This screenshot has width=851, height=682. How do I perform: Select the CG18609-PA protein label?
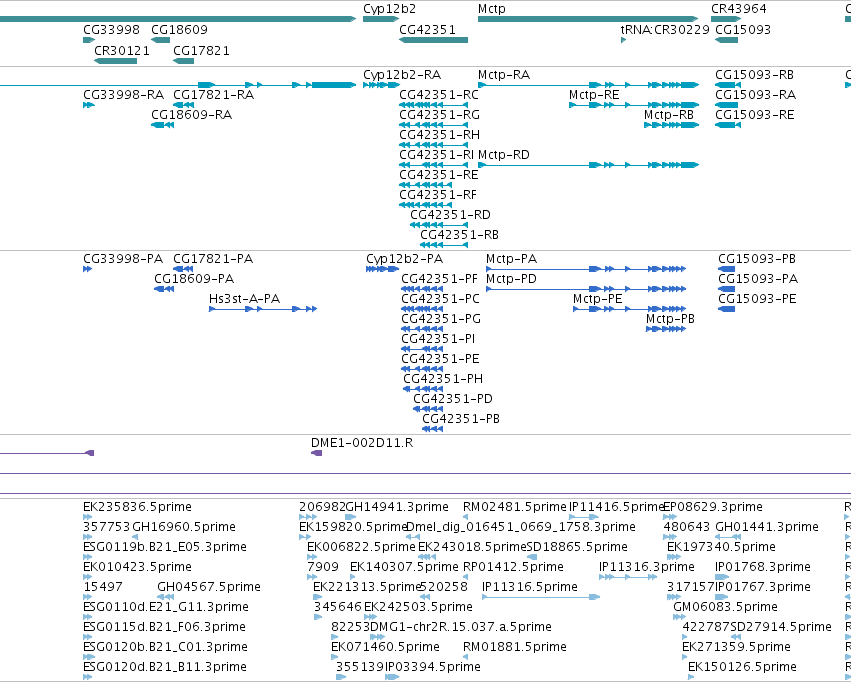pos(194,279)
